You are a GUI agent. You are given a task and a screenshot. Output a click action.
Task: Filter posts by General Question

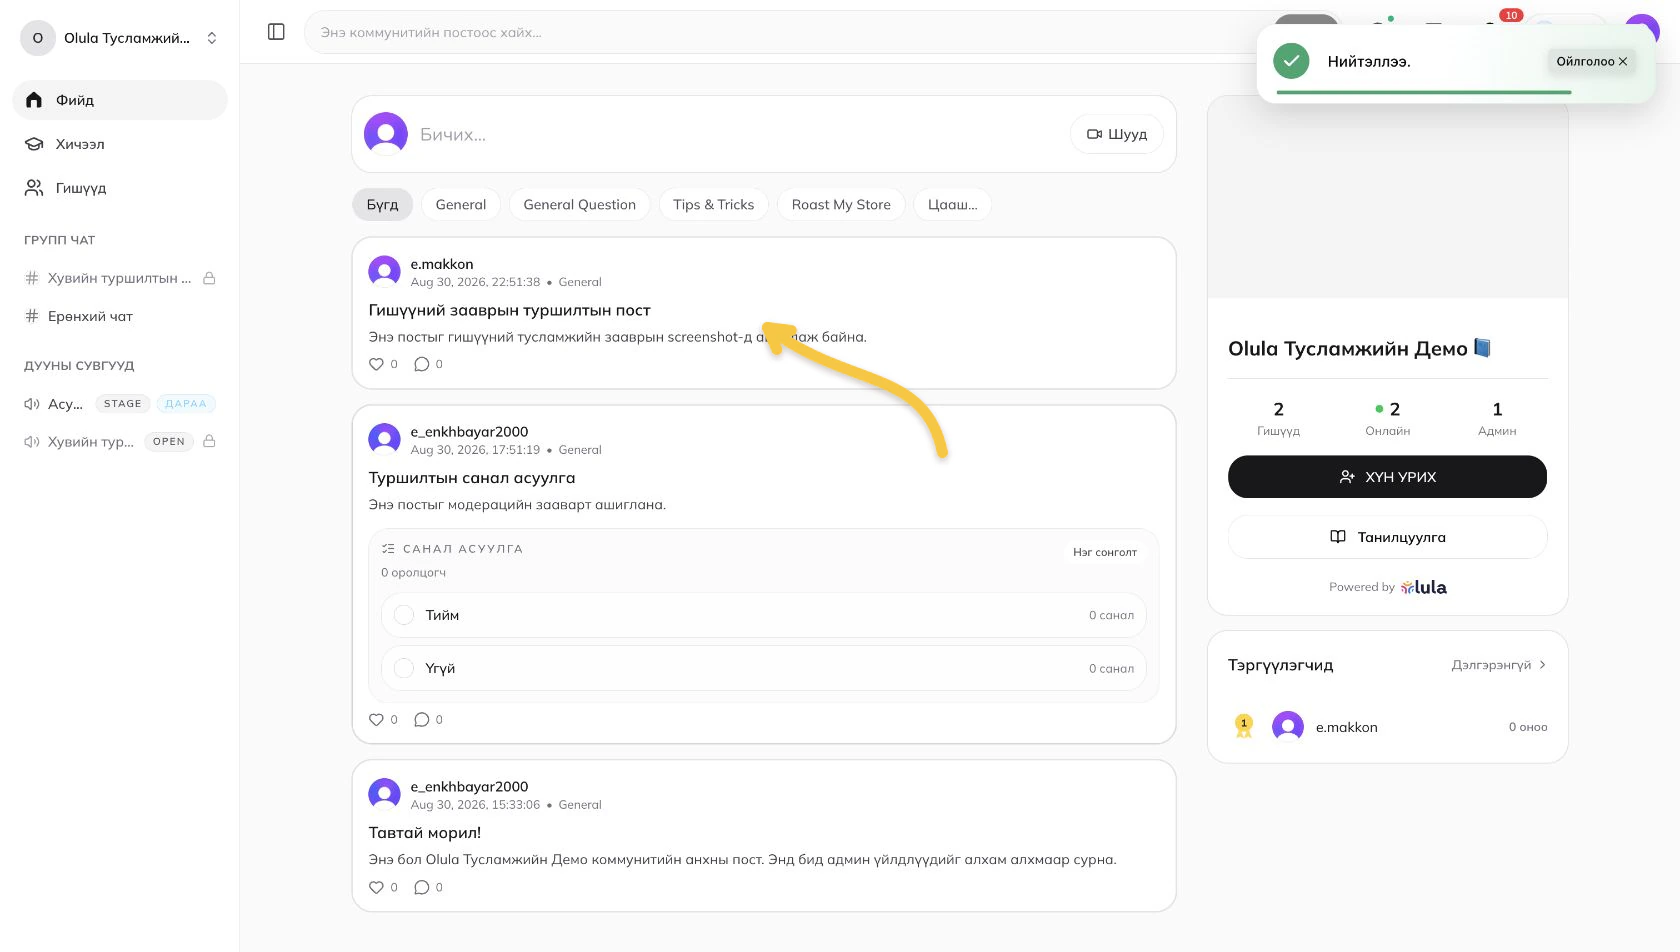580,204
